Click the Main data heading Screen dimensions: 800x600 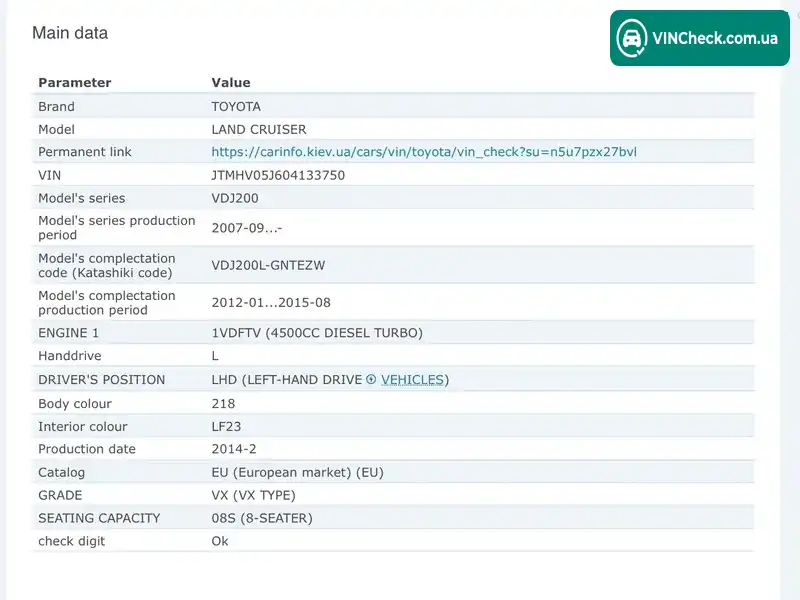click(70, 33)
